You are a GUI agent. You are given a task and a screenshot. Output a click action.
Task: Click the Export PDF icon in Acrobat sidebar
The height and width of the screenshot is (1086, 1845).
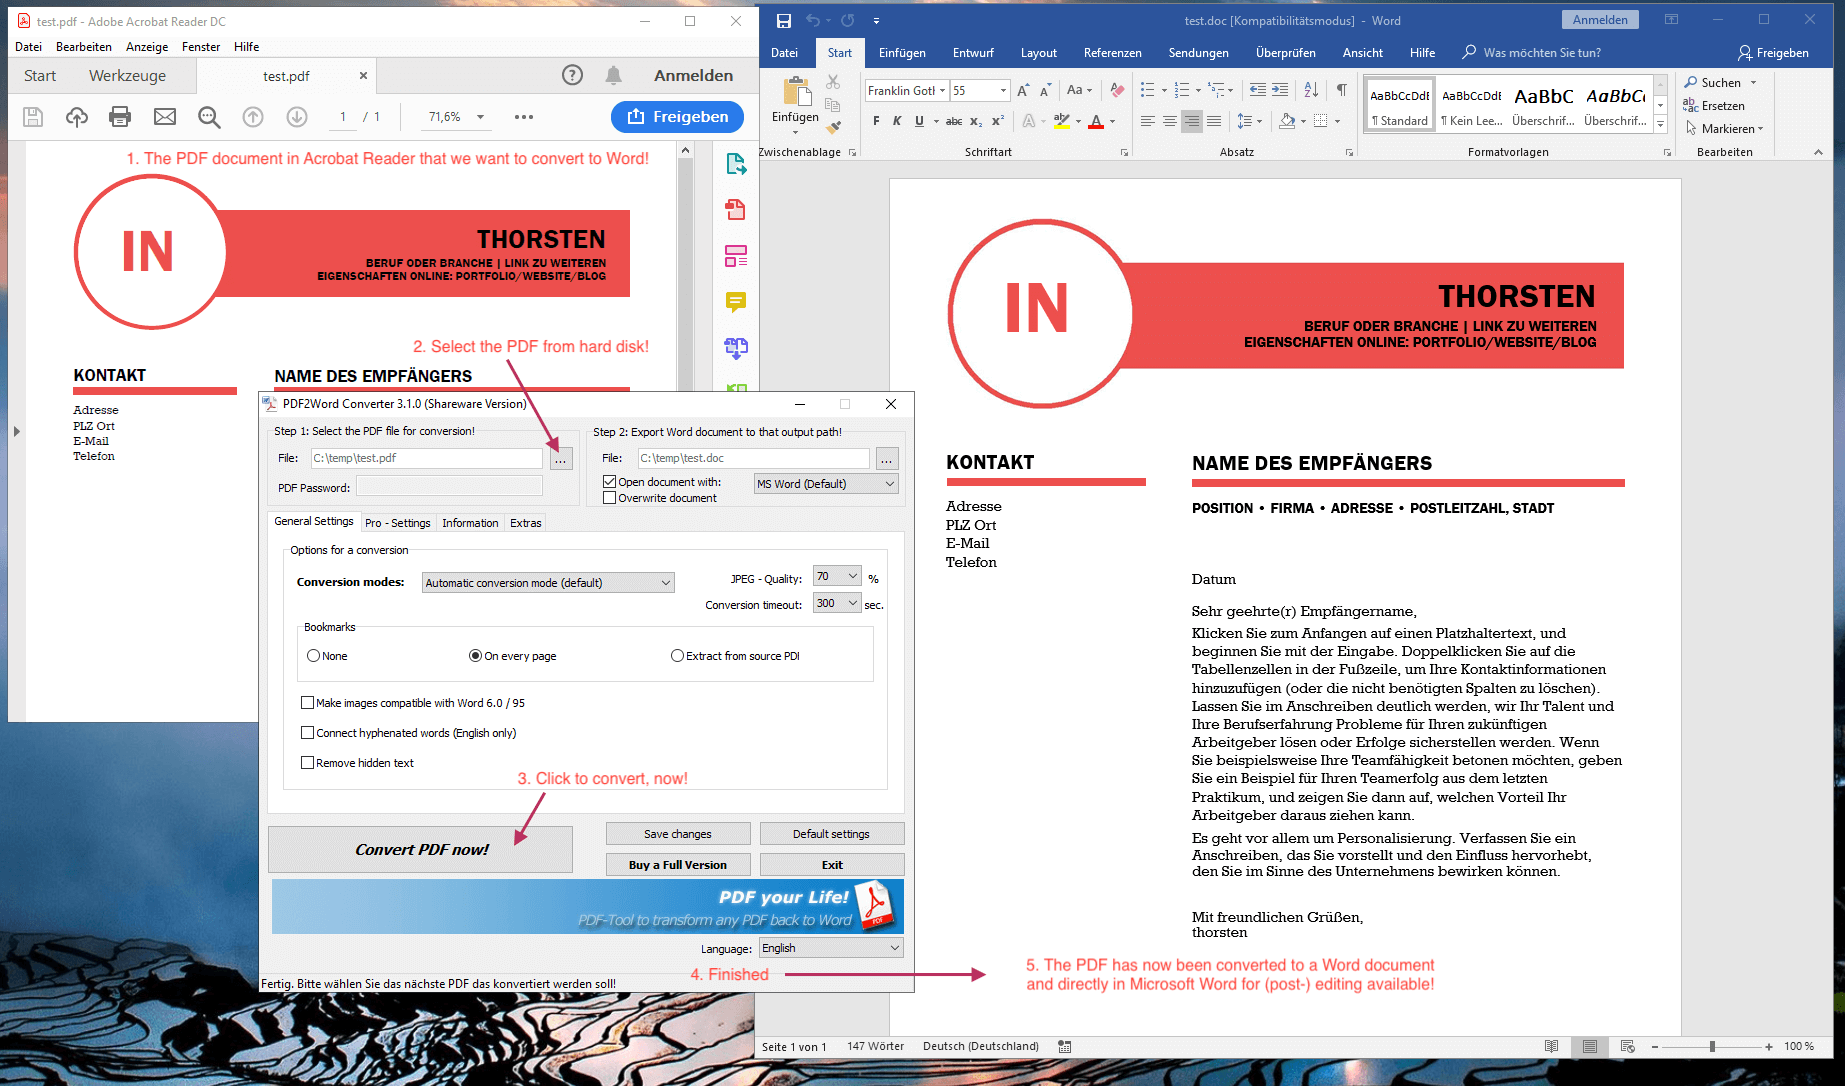coord(736,164)
